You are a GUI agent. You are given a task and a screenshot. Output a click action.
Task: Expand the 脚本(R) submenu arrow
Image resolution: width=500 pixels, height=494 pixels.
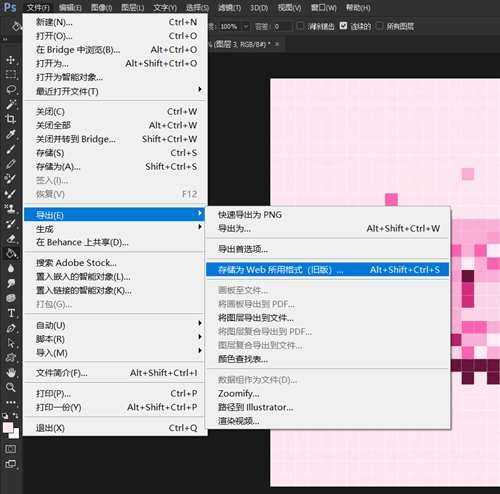(200, 337)
